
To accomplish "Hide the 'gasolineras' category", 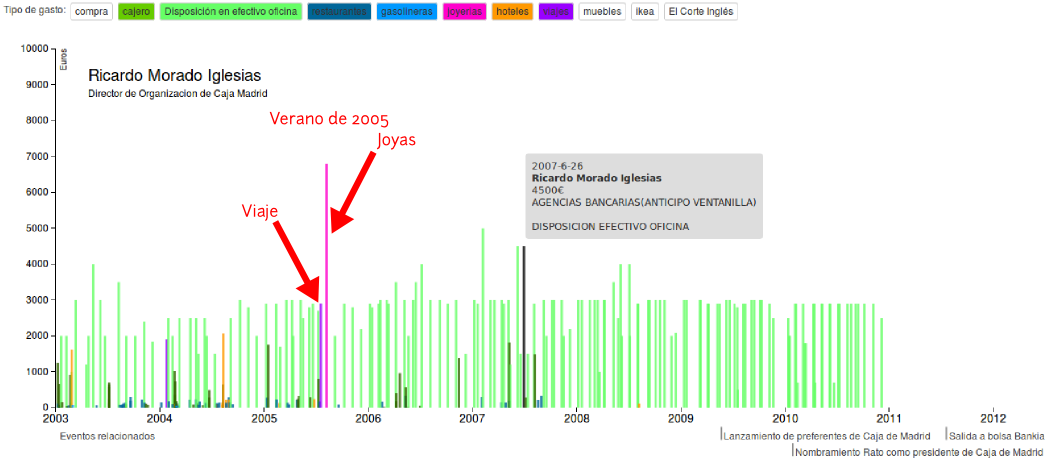I will point(406,12).
